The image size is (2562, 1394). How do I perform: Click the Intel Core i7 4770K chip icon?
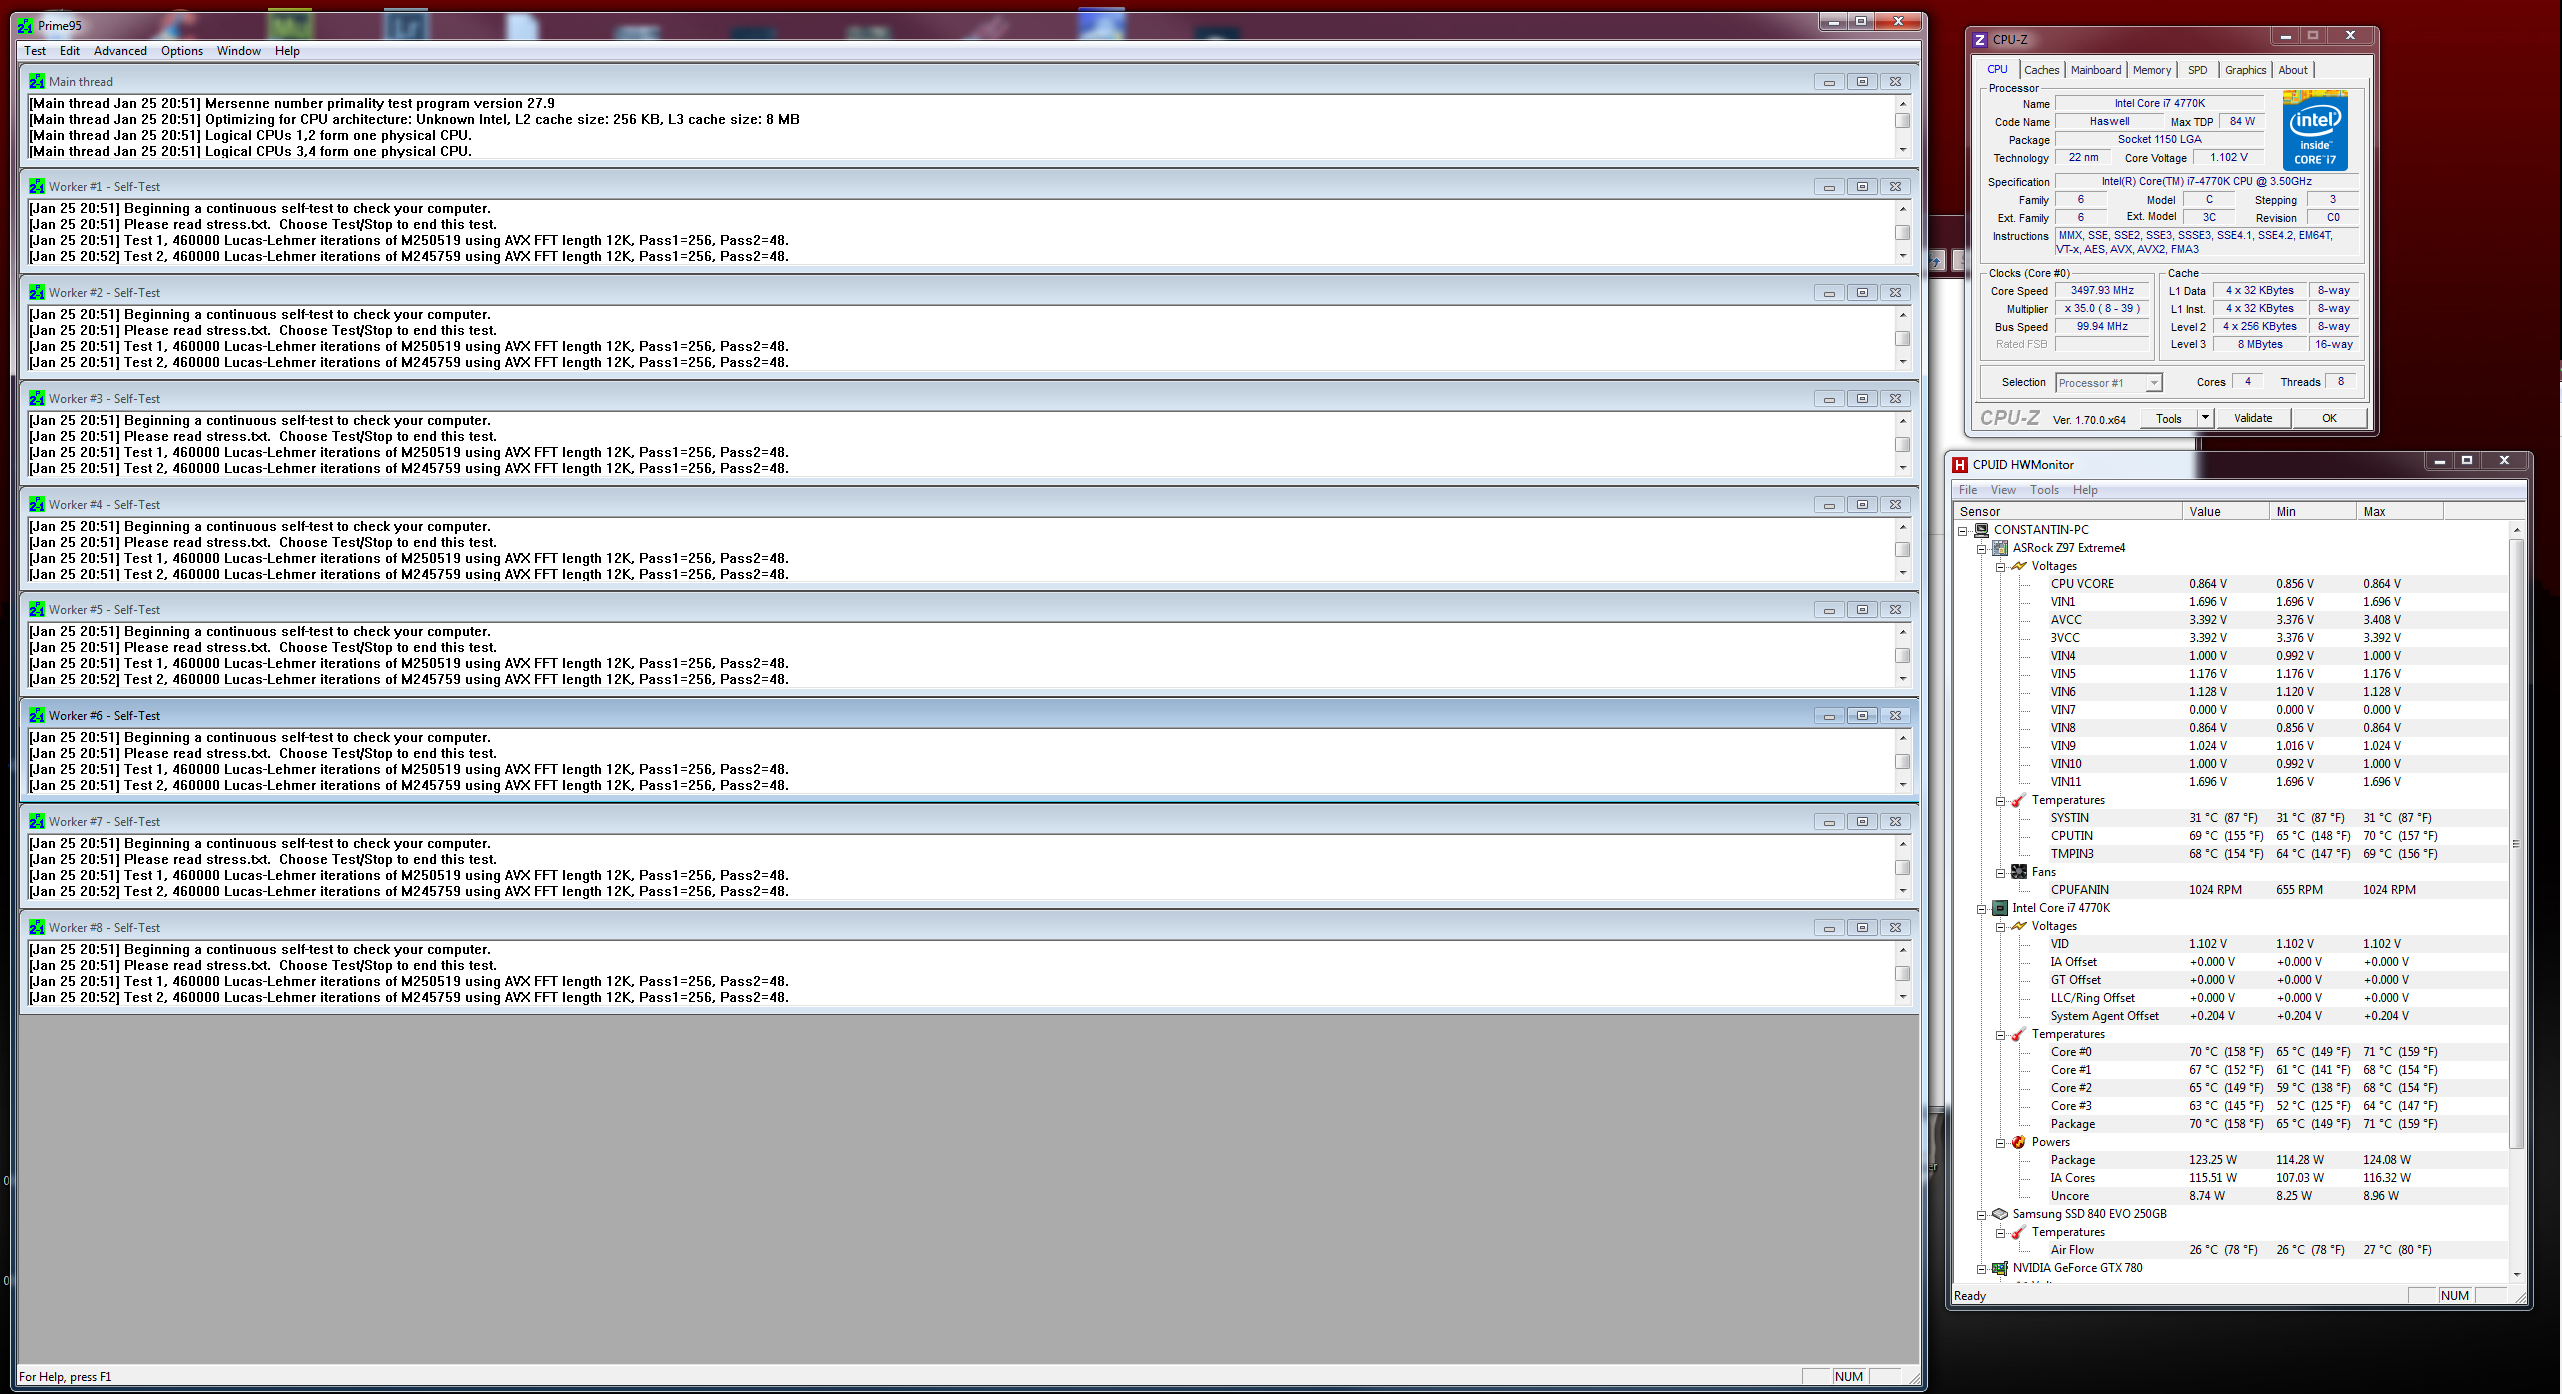[x=2000, y=908]
